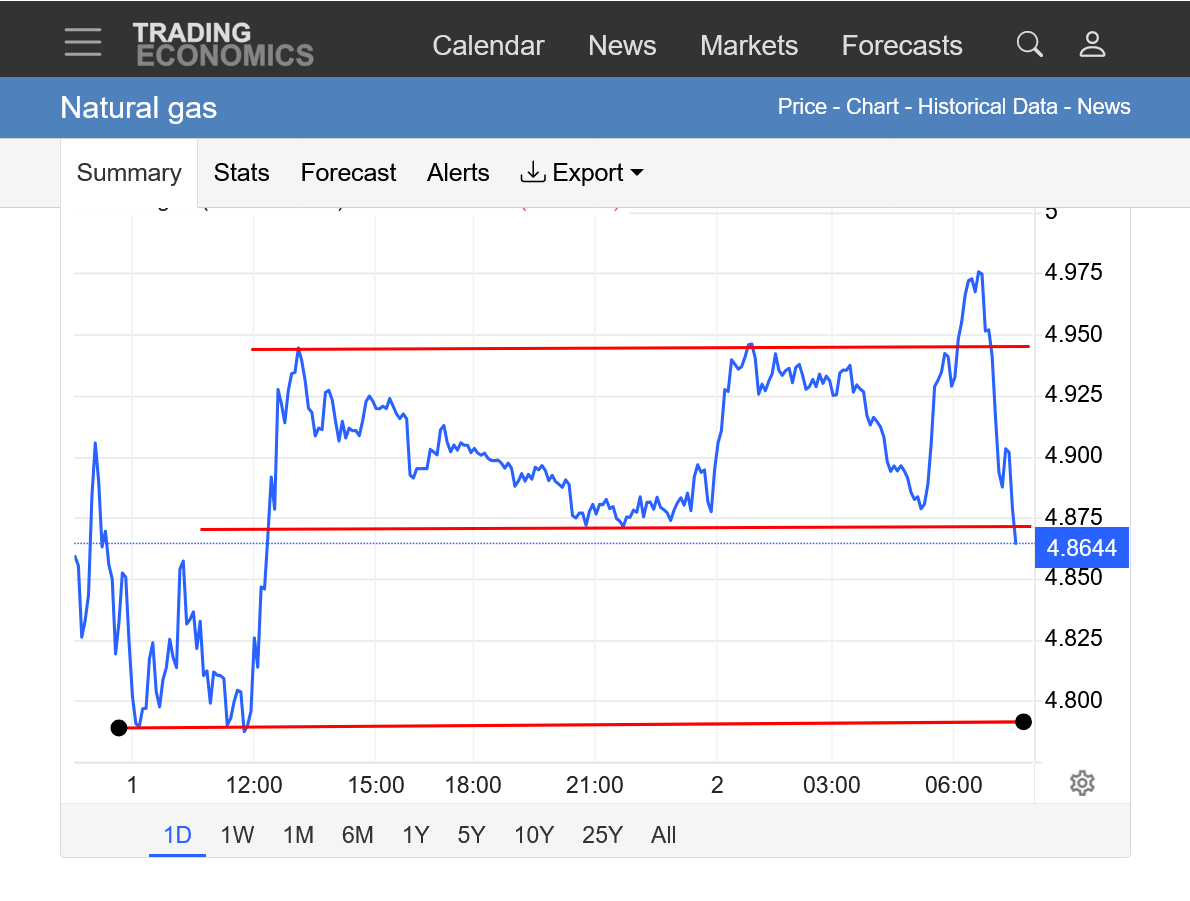This screenshot has height=901, width=1190.
Task: Click the 4.8644 current price label
Action: 1082,548
